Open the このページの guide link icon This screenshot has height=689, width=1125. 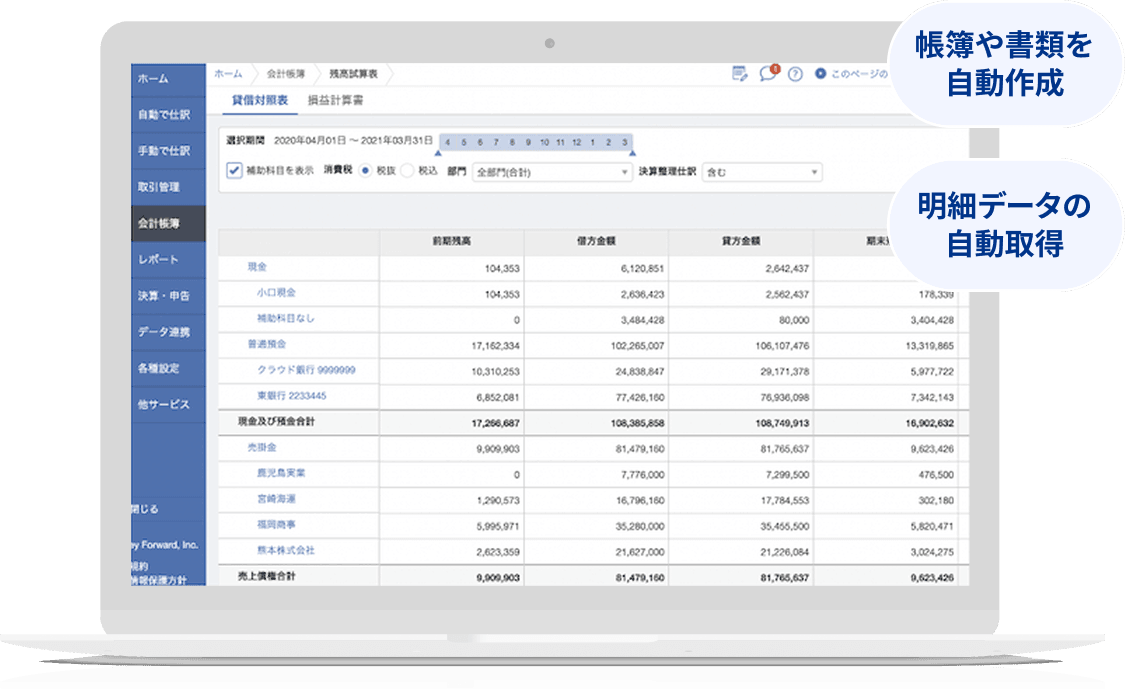pos(820,73)
